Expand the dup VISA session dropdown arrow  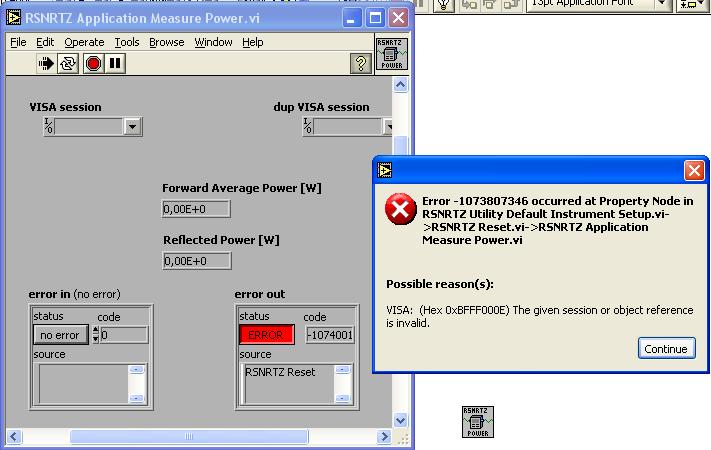(x=388, y=127)
